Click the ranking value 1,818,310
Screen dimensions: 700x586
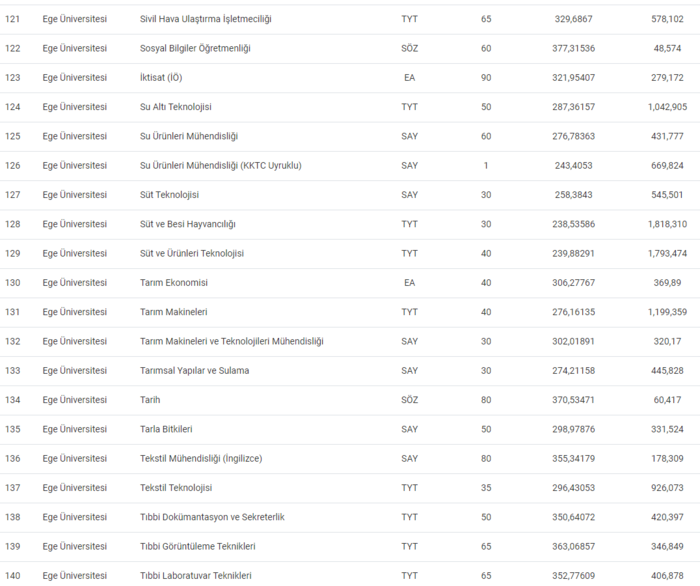click(667, 224)
